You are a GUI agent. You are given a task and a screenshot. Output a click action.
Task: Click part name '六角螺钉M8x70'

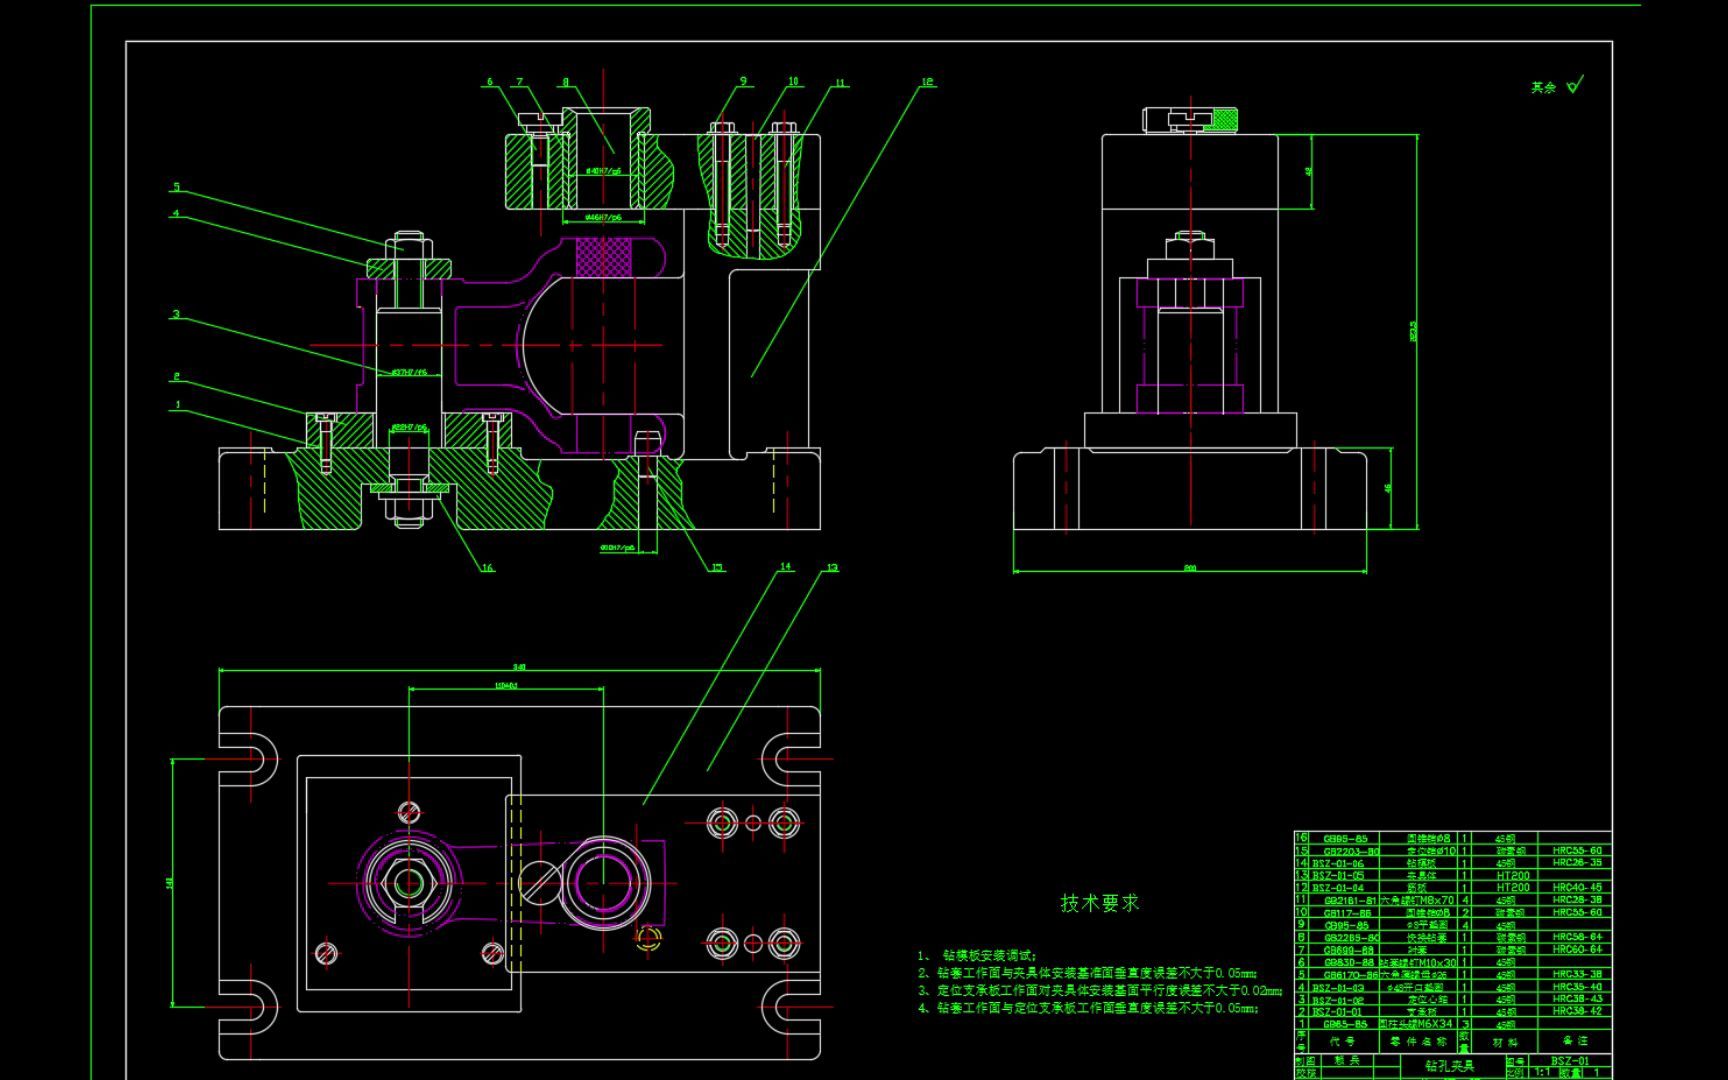pos(1418,900)
